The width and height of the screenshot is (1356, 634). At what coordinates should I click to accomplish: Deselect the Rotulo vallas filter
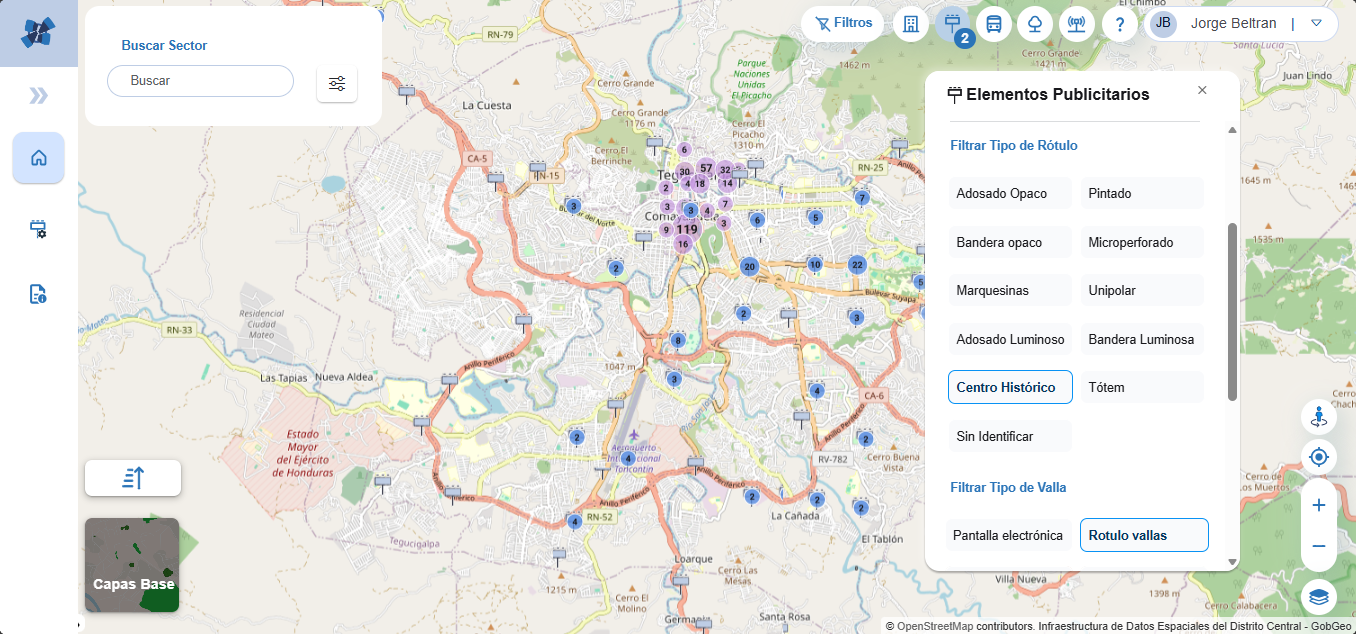pyautogui.click(x=1144, y=535)
